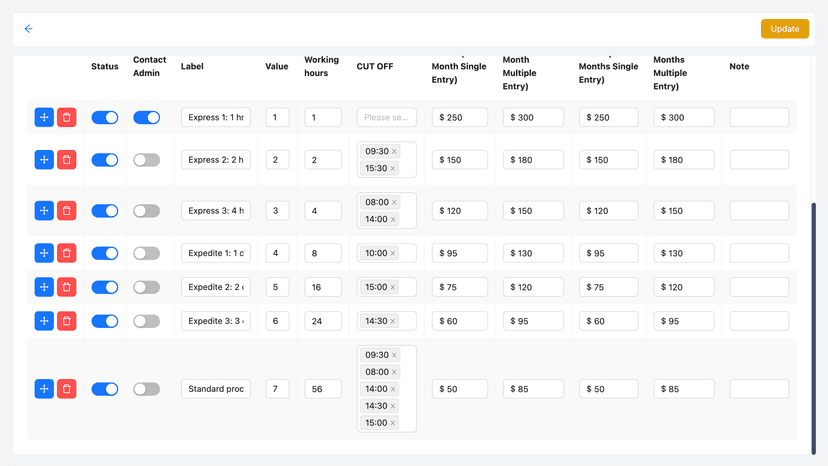
Task: Click the Working hours field showing 56
Action: [323, 389]
